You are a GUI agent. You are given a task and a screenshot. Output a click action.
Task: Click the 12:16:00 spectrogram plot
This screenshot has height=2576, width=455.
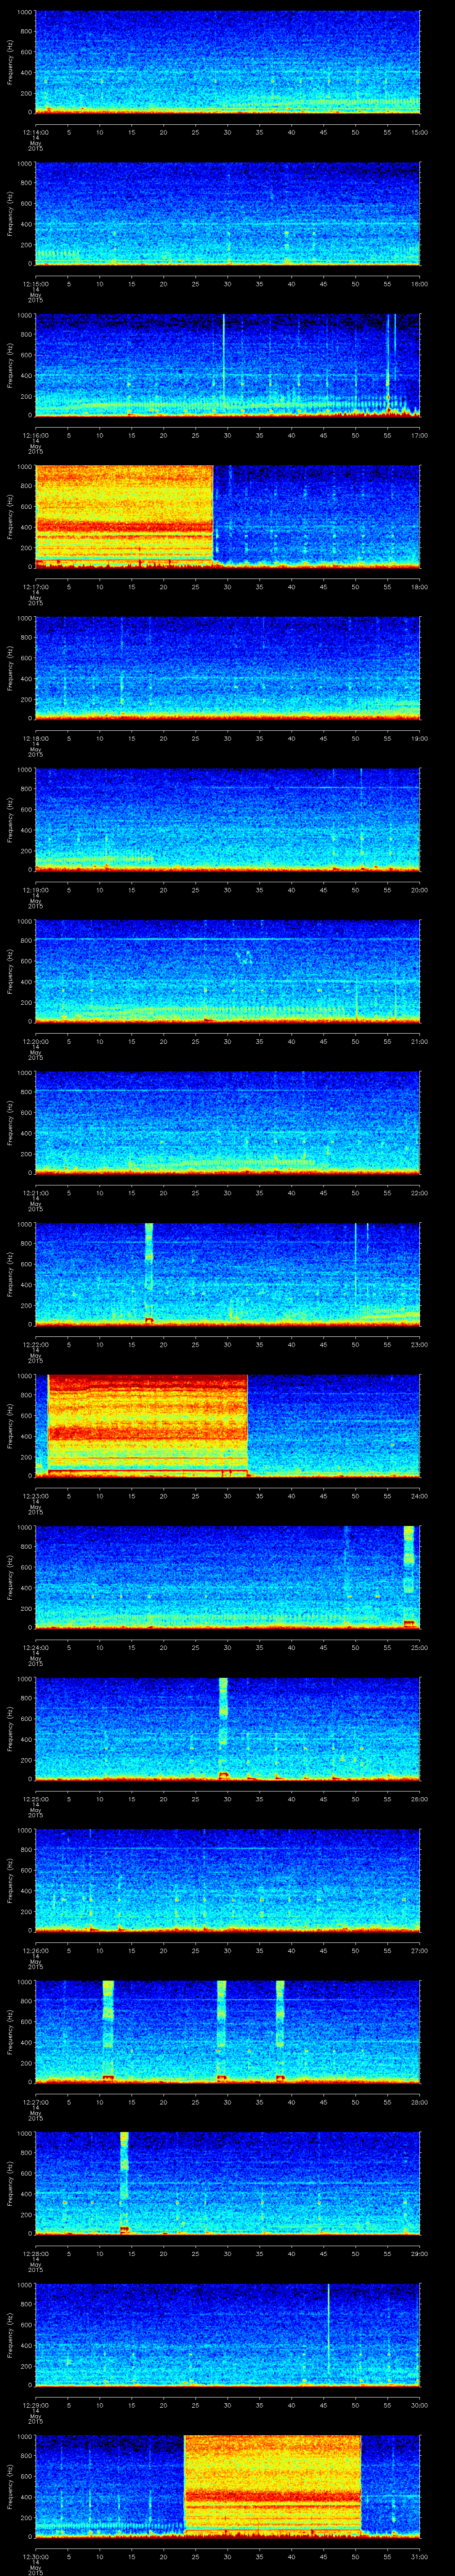click(x=228, y=365)
